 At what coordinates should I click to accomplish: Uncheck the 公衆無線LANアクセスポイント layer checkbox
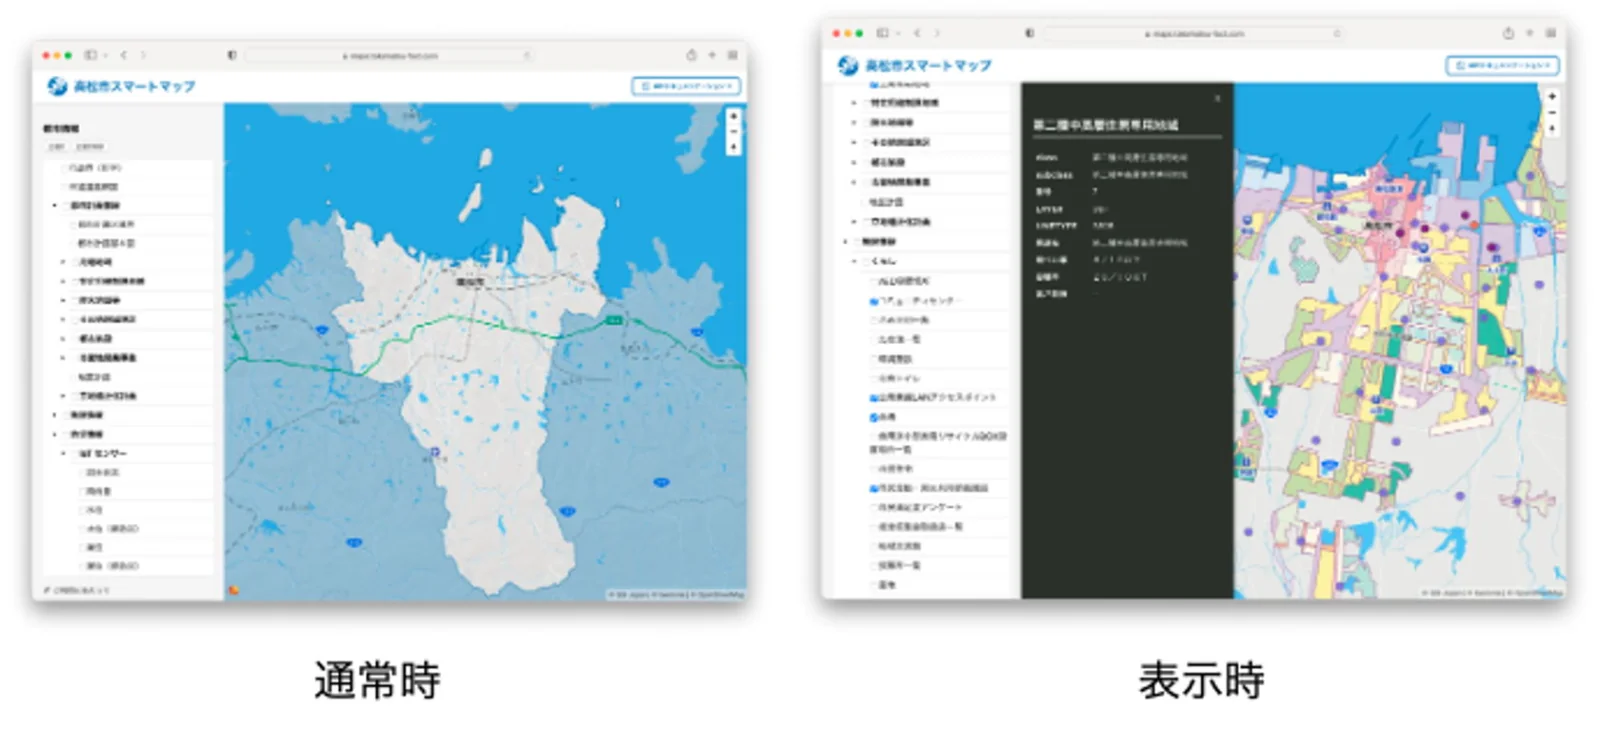(x=873, y=398)
